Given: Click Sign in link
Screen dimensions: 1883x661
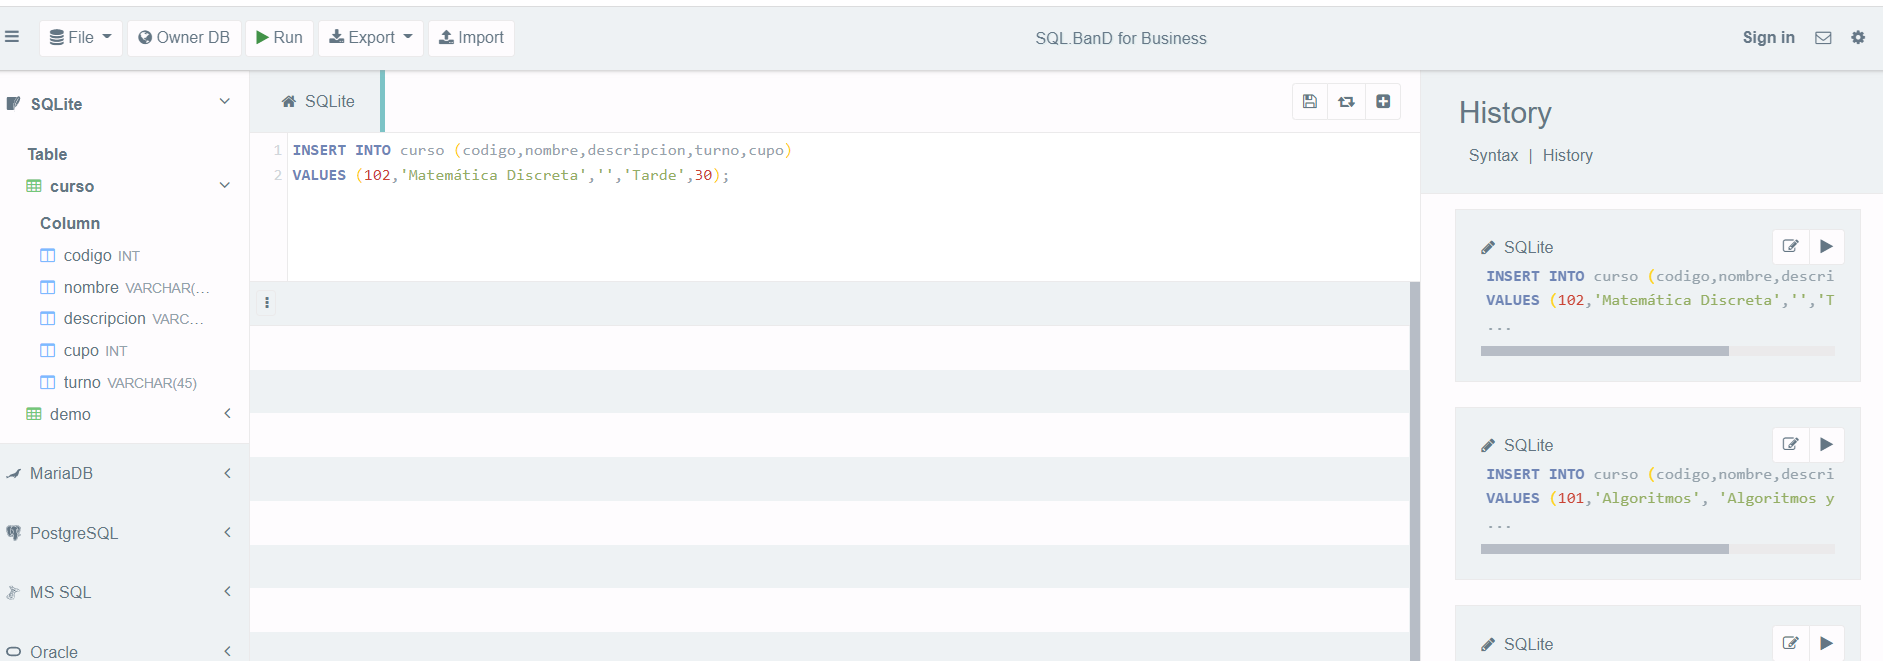Looking at the screenshot, I should click(x=1768, y=37).
